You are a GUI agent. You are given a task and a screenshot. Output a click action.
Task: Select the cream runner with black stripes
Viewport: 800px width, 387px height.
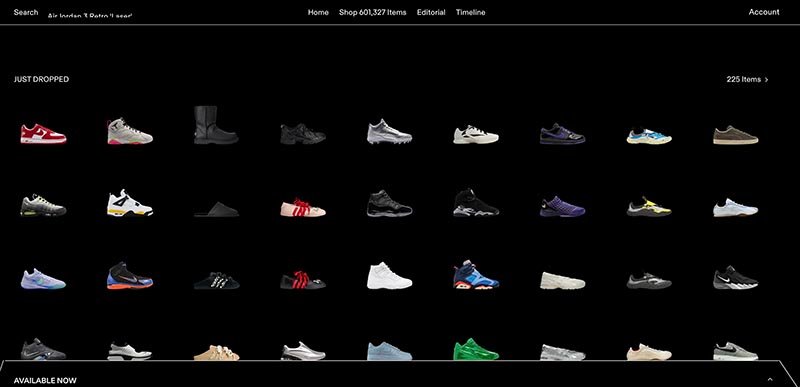(476, 135)
